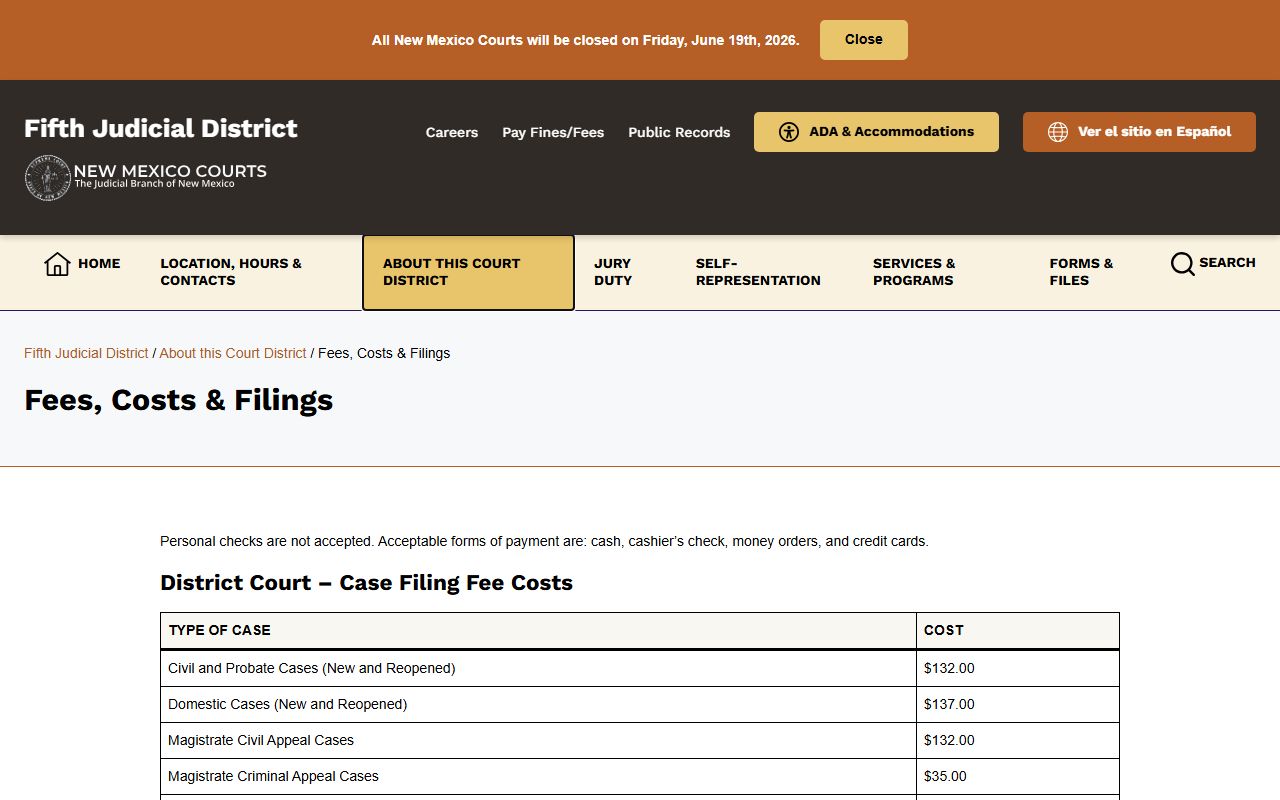Click the District Court Case Filing Fee heading
Viewport: 1280px width, 800px height.
[x=366, y=583]
